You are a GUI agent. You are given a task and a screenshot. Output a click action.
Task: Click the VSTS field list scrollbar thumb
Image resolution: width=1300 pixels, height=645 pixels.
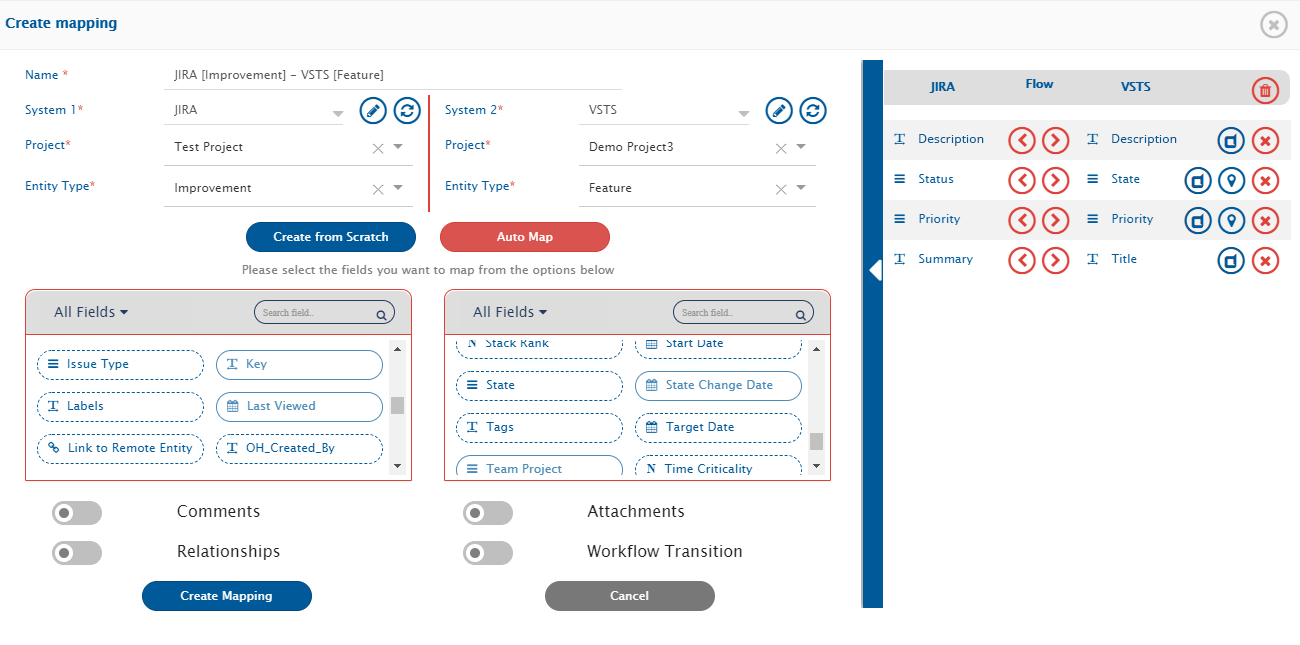(816, 441)
